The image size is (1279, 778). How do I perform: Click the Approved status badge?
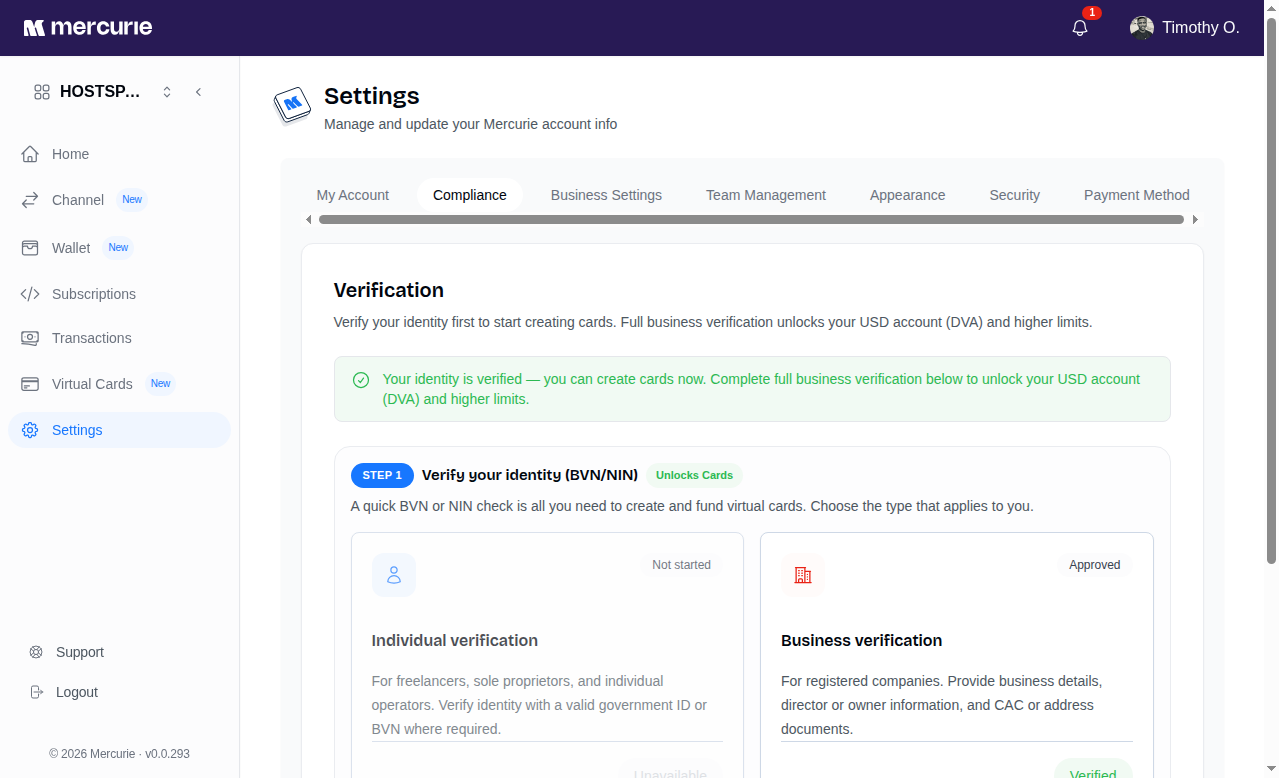tap(1095, 565)
